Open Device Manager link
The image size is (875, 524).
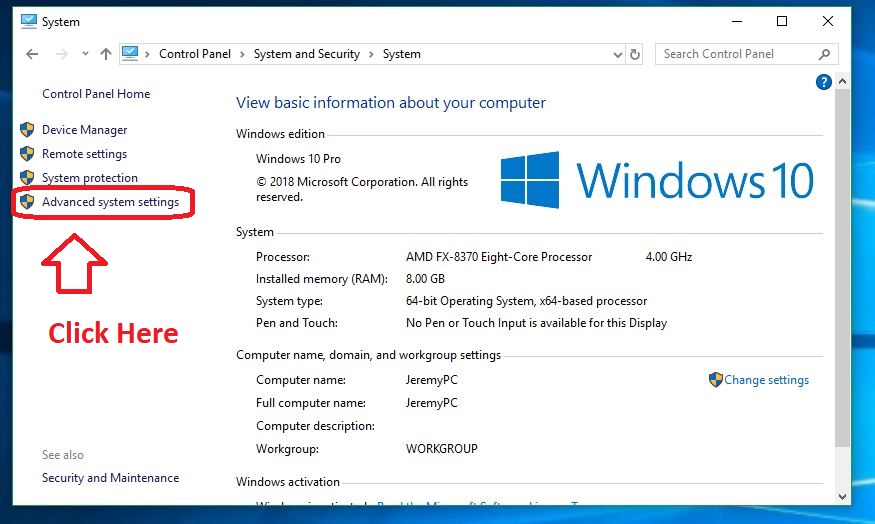84,130
